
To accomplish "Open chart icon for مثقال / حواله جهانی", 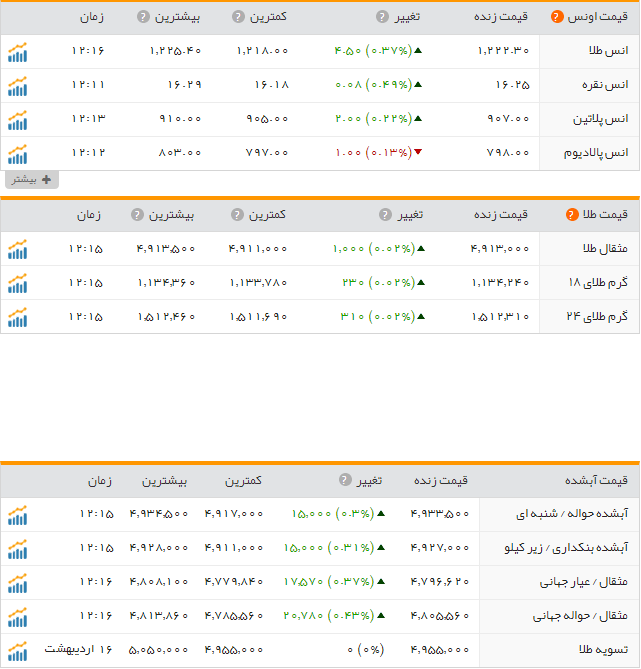I will click(x=17, y=617).
